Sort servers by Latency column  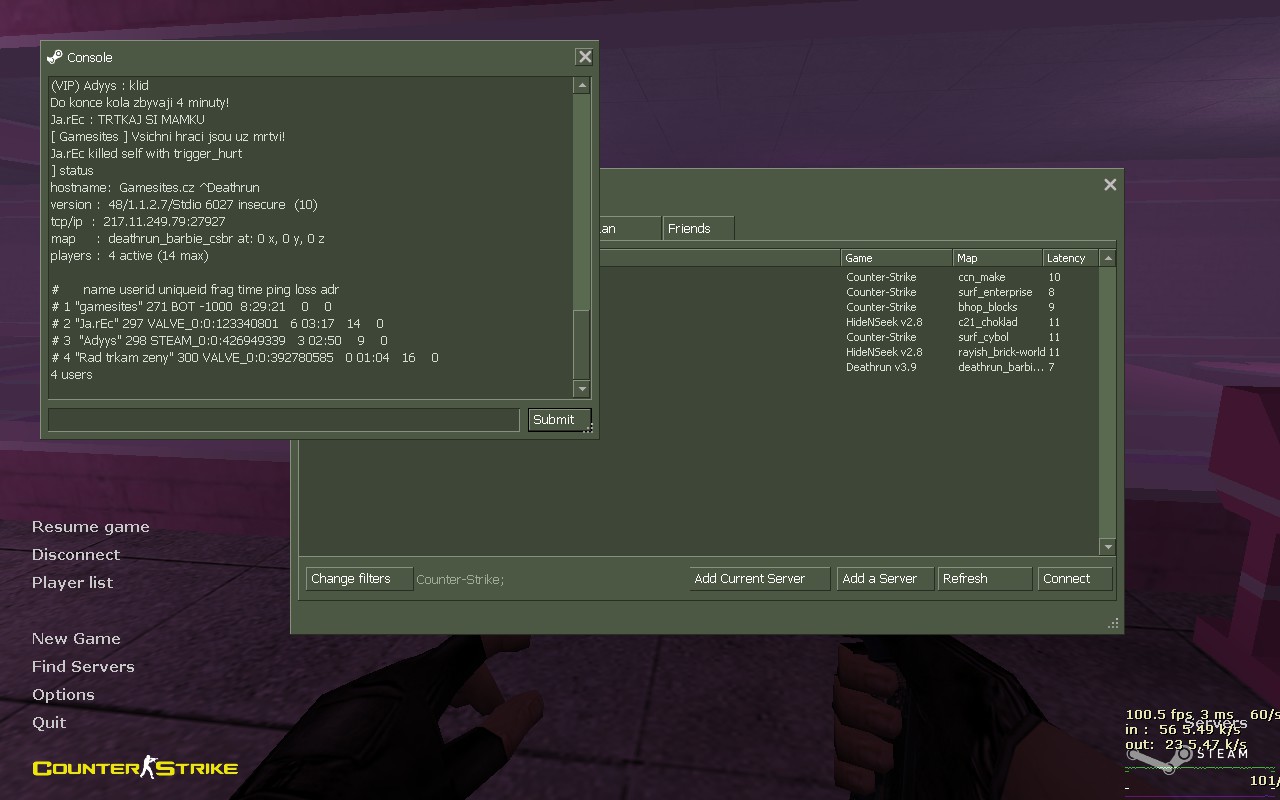coord(1071,258)
